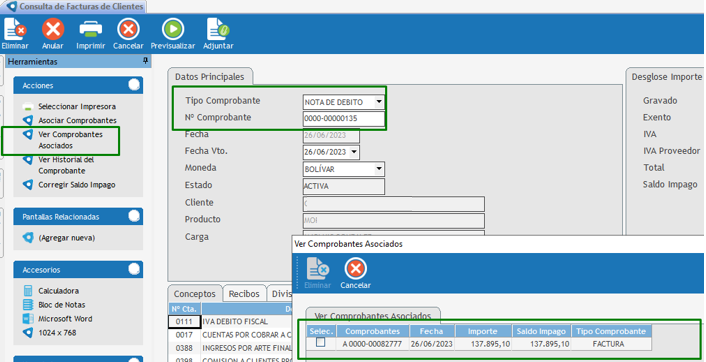Click the icon beside Asociar Comprobantes
The height and width of the screenshot is (362, 706).
(x=28, y=120)
